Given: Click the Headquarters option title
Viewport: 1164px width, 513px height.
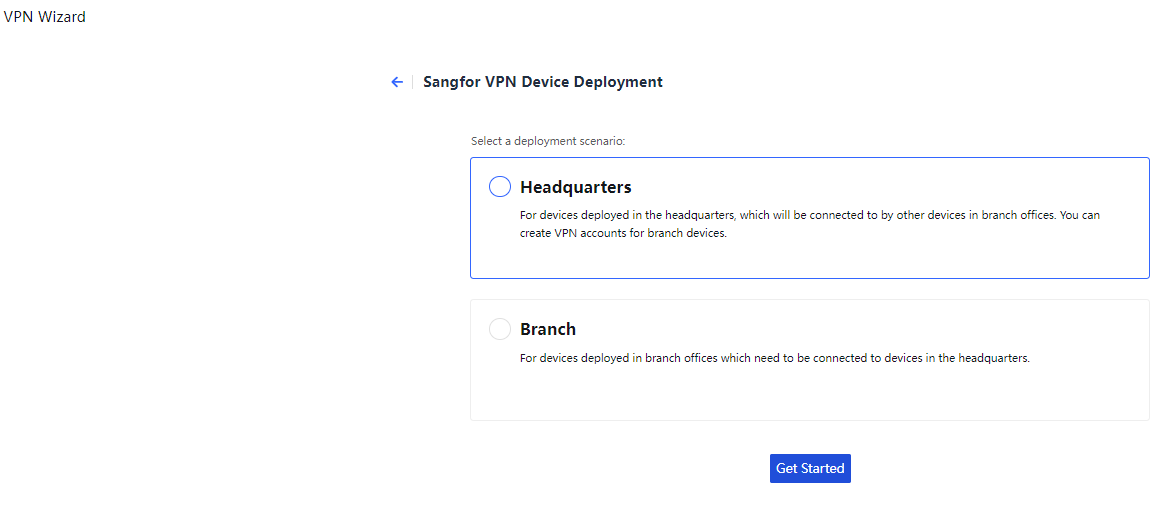Looking at the screenshot, I should coord(576,187).
